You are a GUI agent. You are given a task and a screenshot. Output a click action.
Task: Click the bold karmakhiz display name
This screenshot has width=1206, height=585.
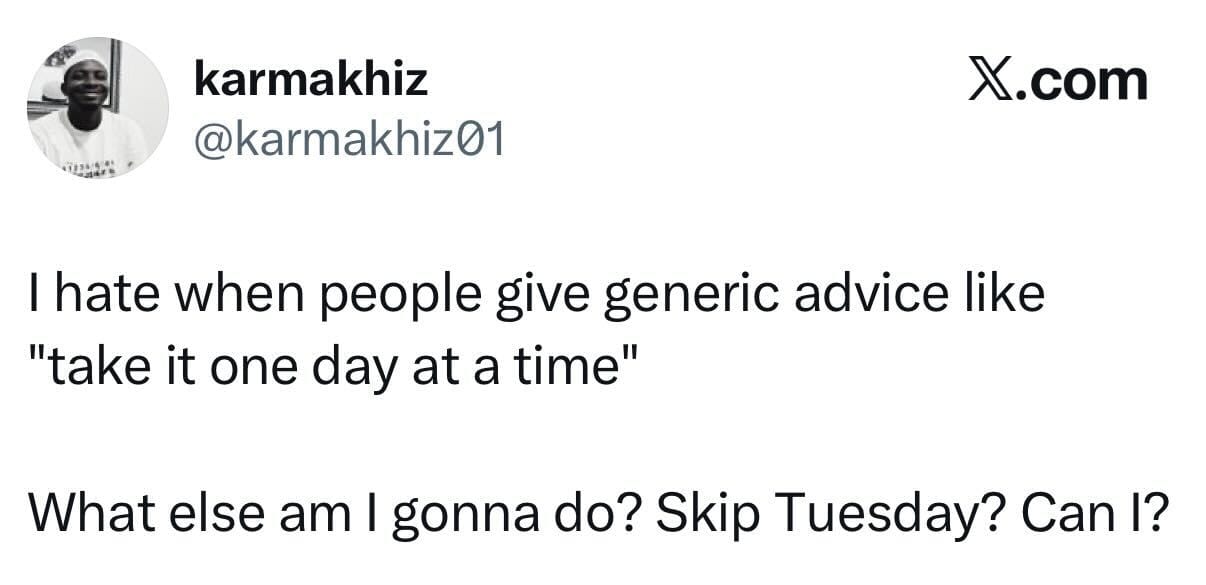click(310, 79)
